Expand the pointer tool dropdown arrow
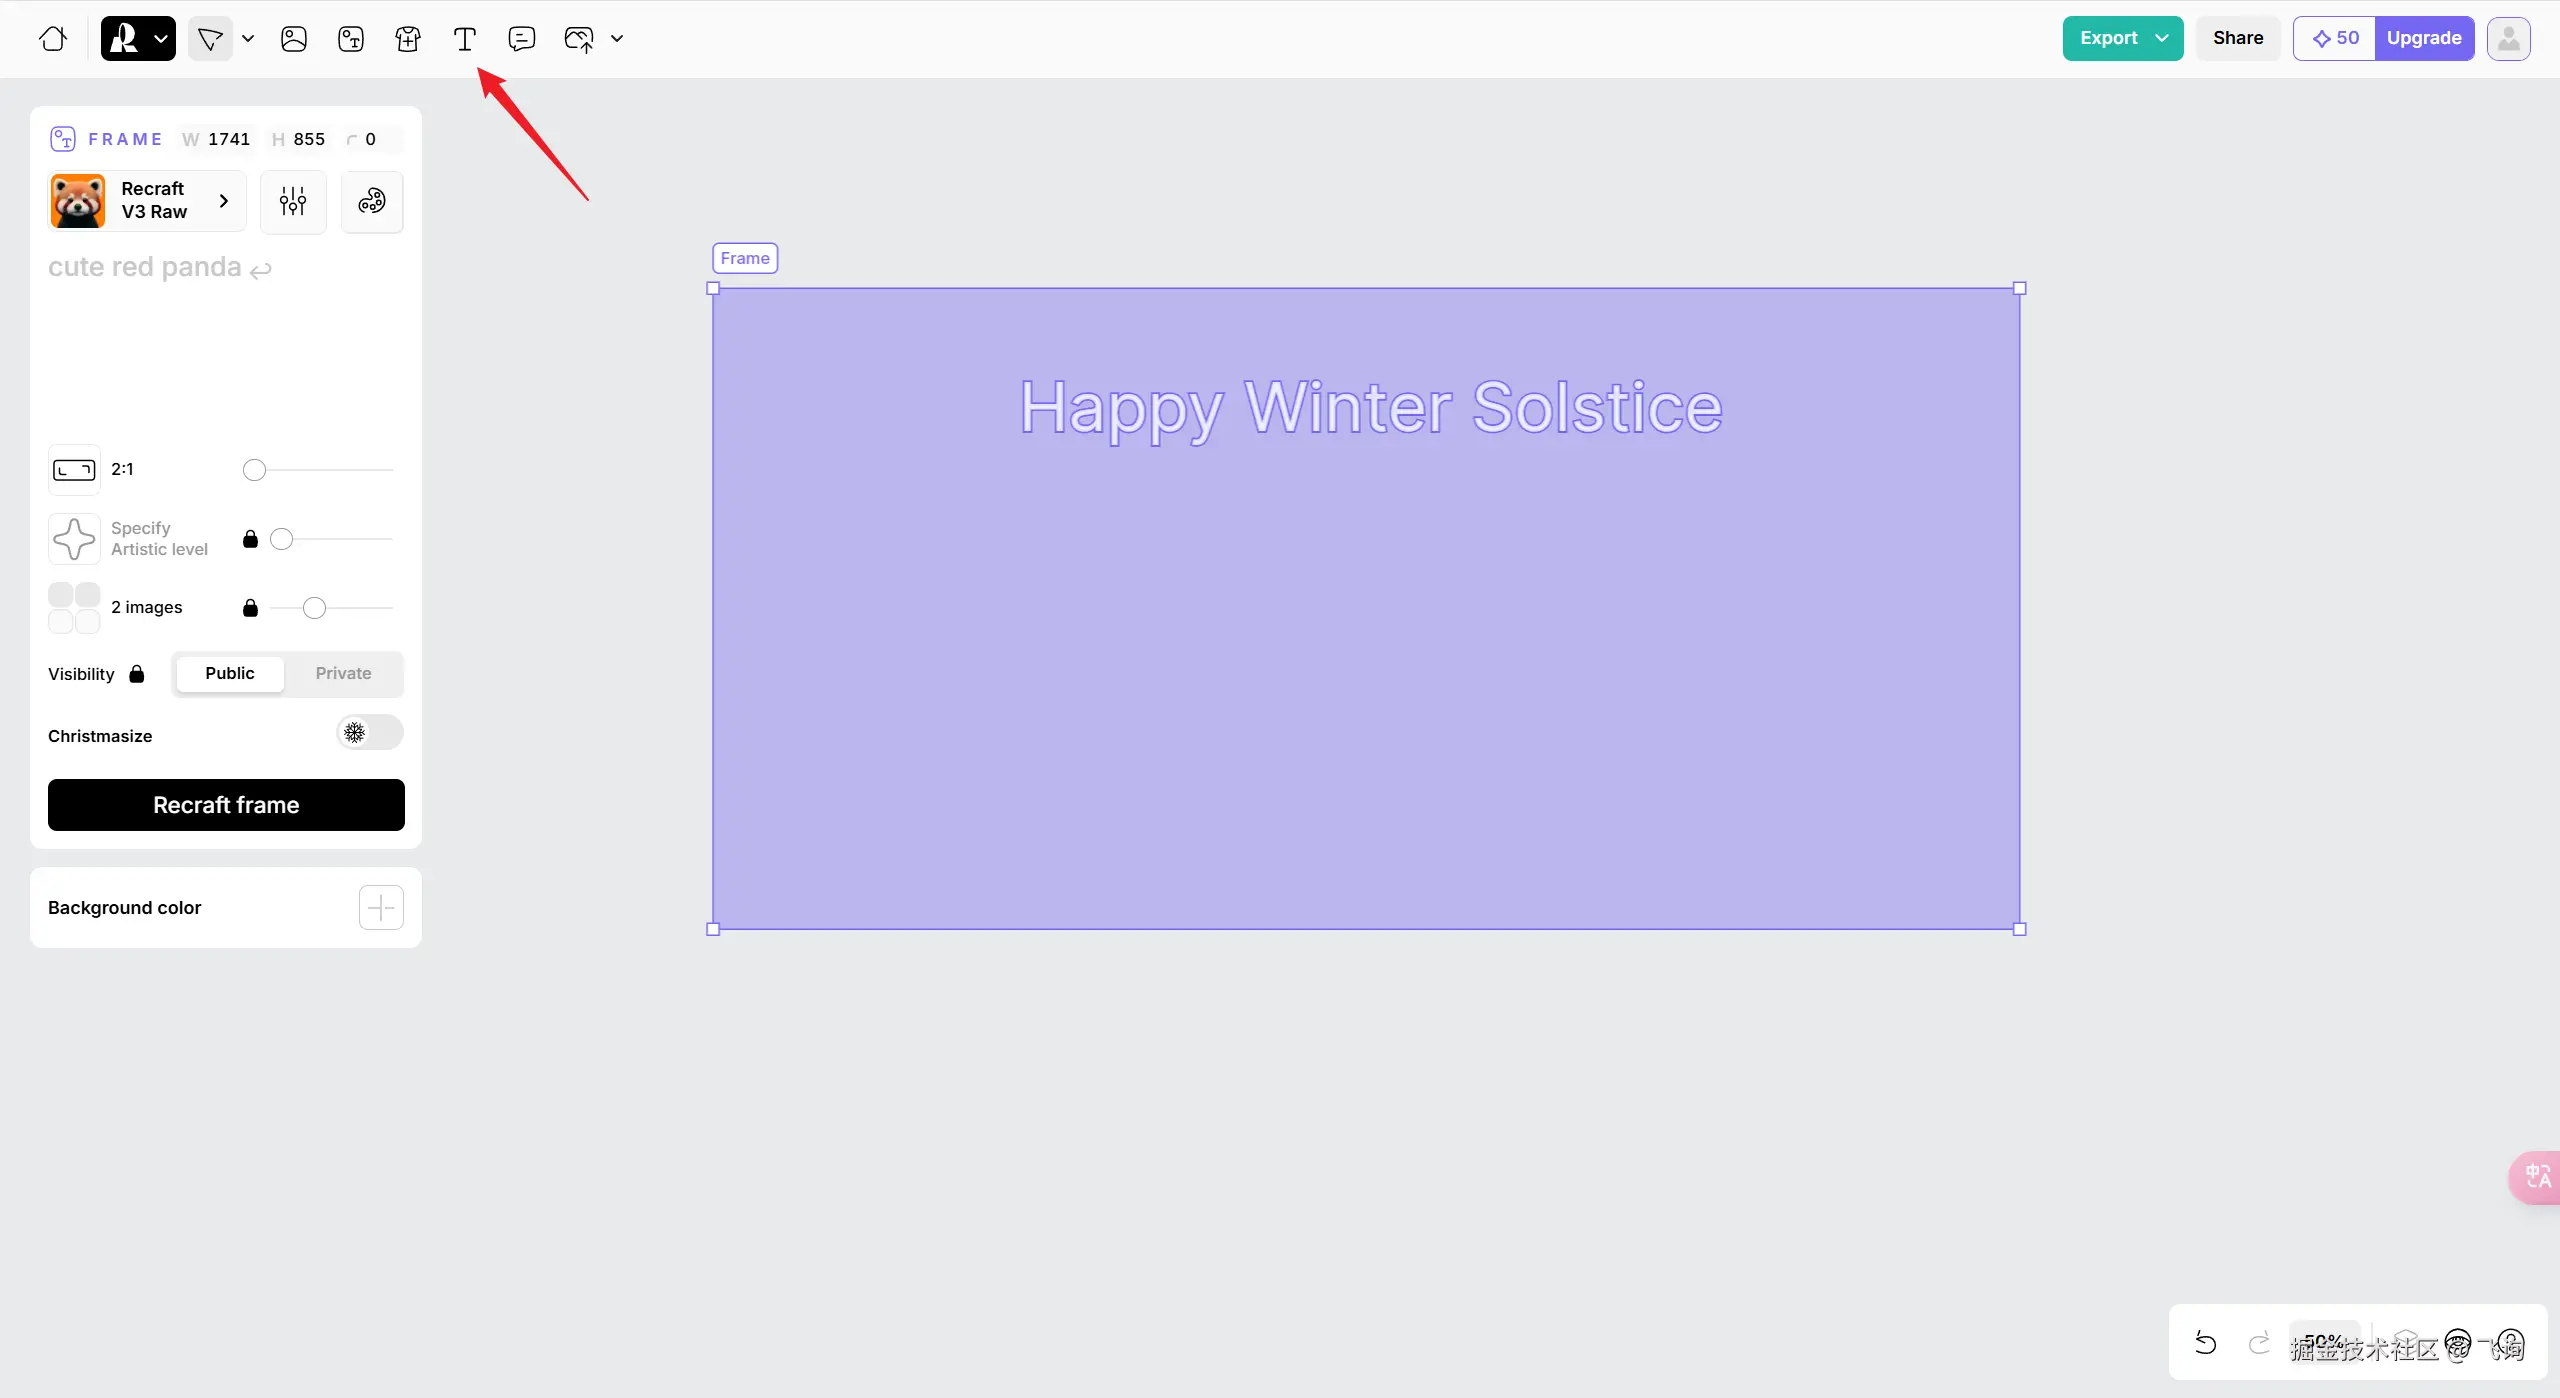 248,39
